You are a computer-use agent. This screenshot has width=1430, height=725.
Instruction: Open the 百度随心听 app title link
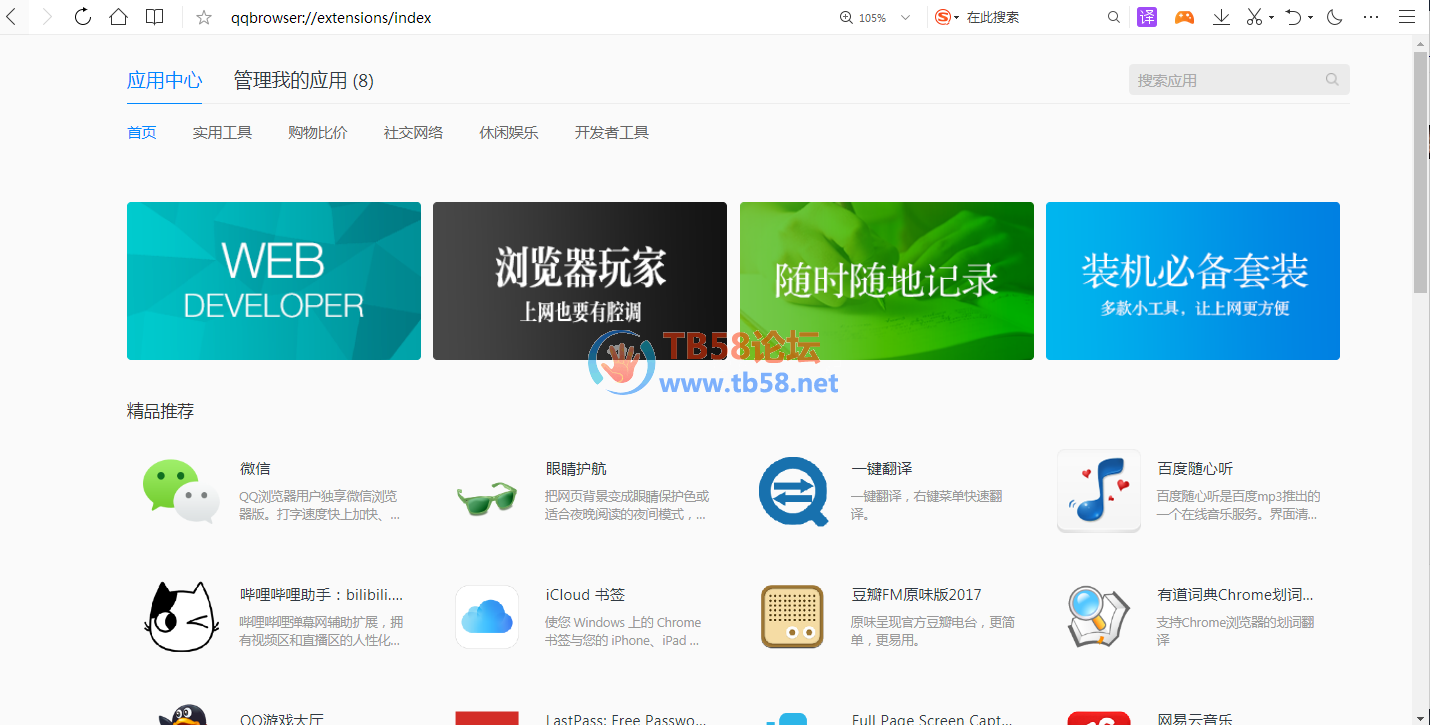click(x=1195, y=468)
